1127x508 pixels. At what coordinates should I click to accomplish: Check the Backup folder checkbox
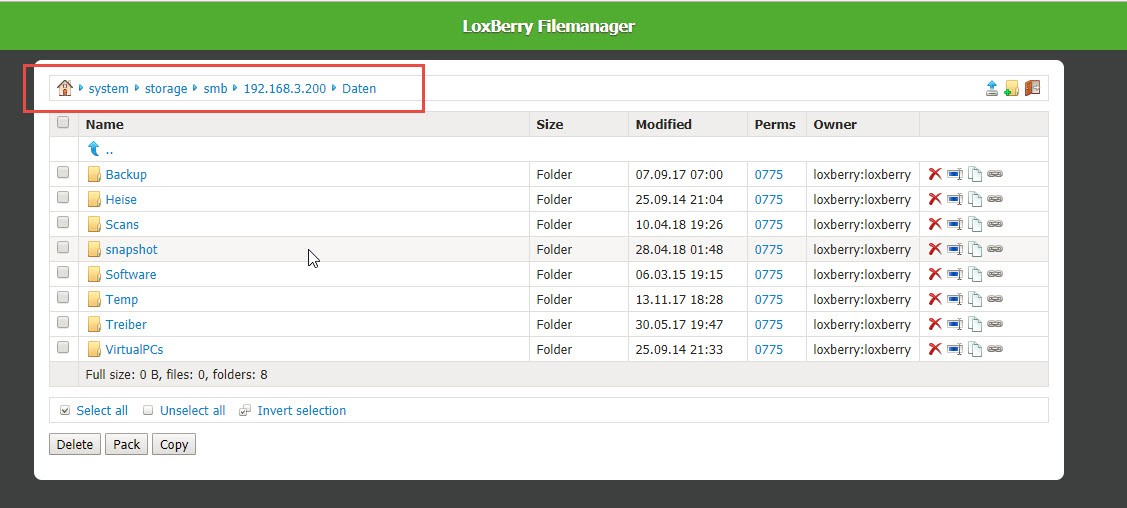tap(63, 172)
